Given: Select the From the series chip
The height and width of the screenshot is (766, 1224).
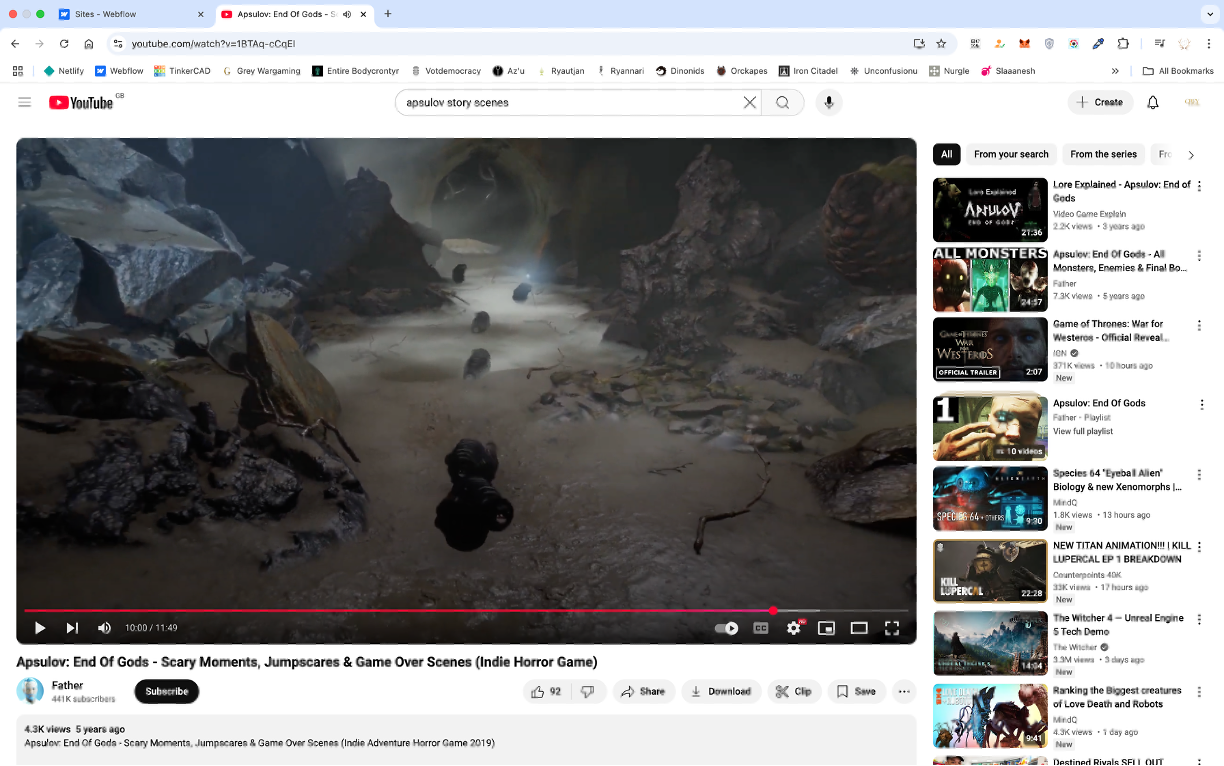Looking at the screenshot, I should click(x=1103, y=154).
